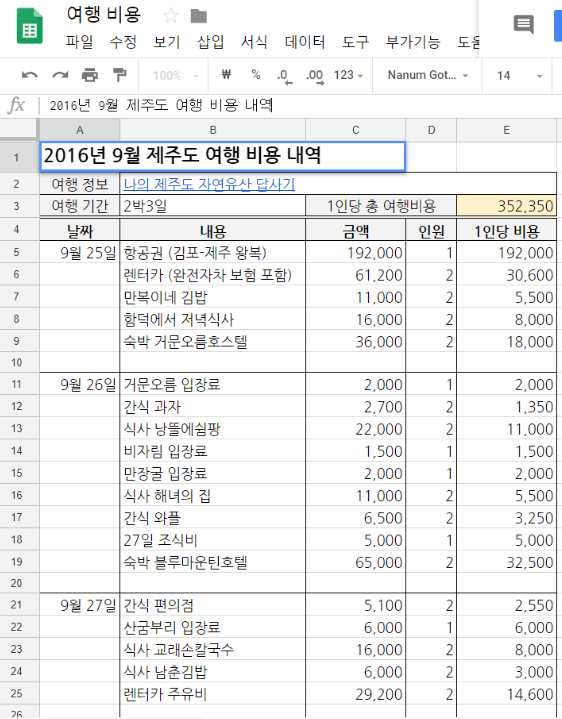Select the 9월 26일 date cell
The width and height of the screenshot is (562, 719).
pyautogui.click(x=80, y=384)
